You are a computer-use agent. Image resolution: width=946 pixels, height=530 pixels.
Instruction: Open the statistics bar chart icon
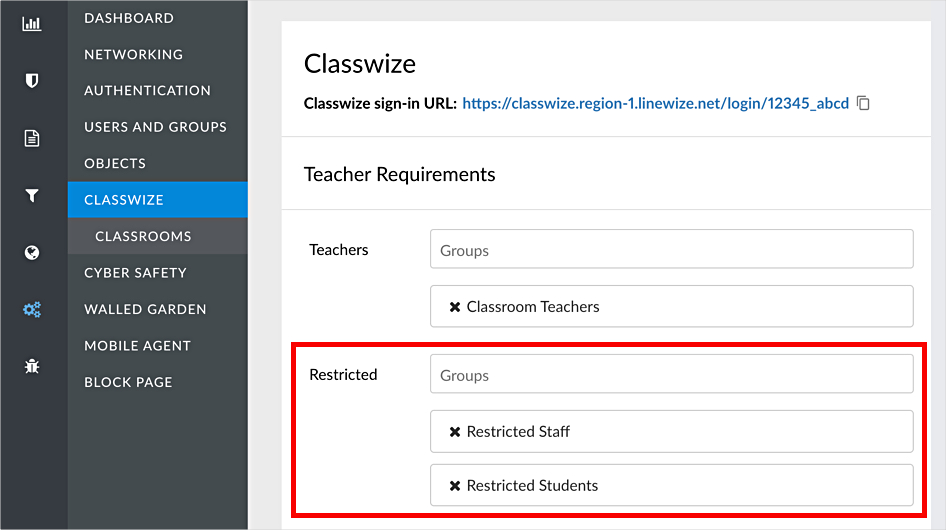(32, 24)
